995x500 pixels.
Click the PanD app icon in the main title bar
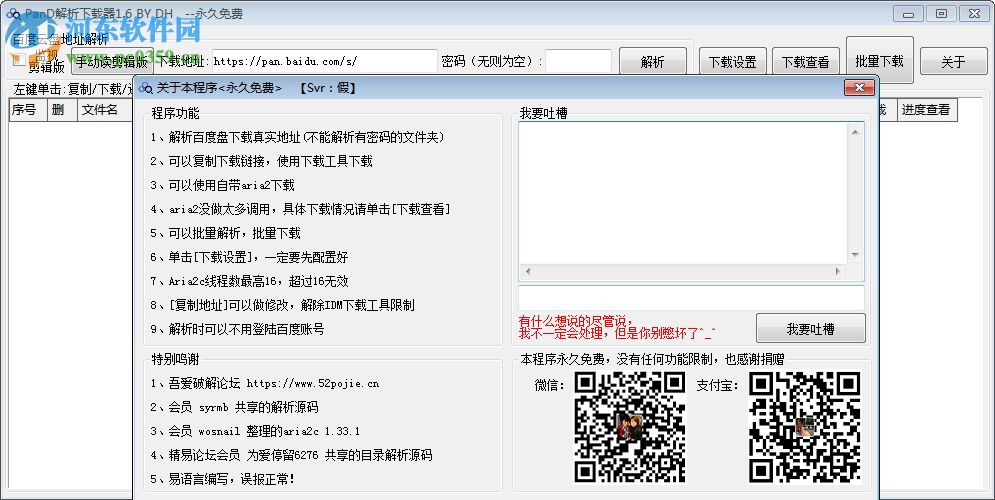click(13, 13)
